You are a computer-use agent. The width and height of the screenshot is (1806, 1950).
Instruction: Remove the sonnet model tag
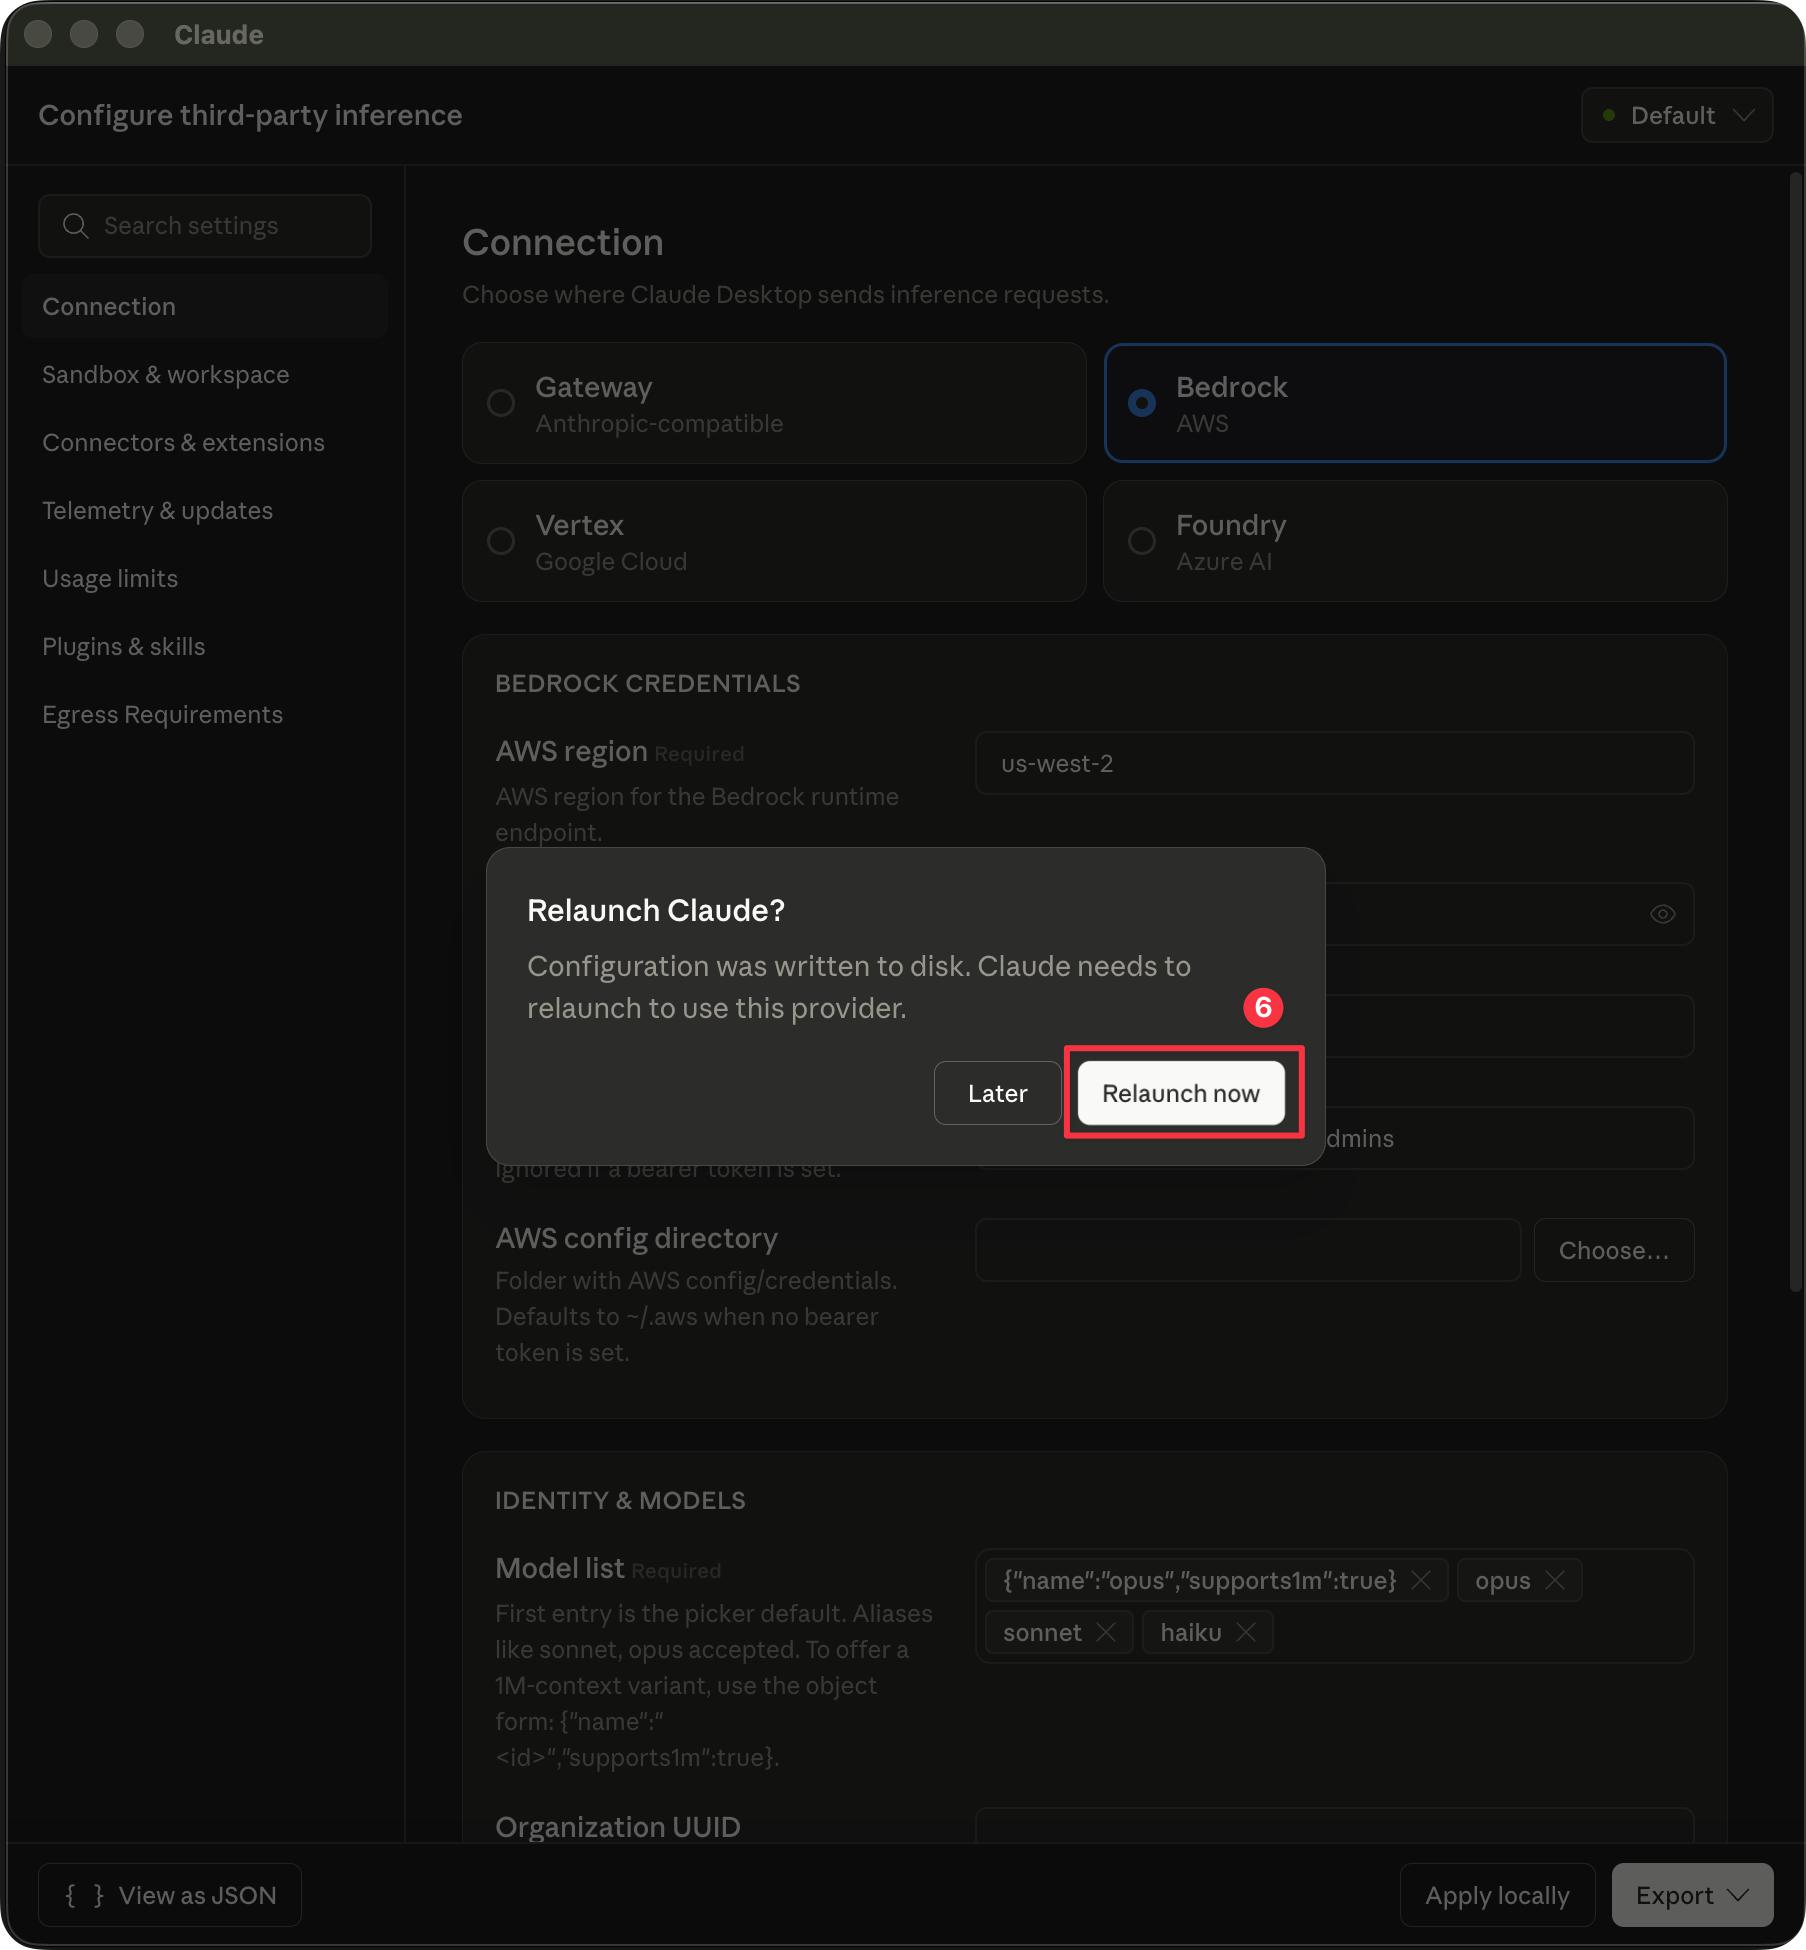pyautogui.click(x=1106, y=1632)
